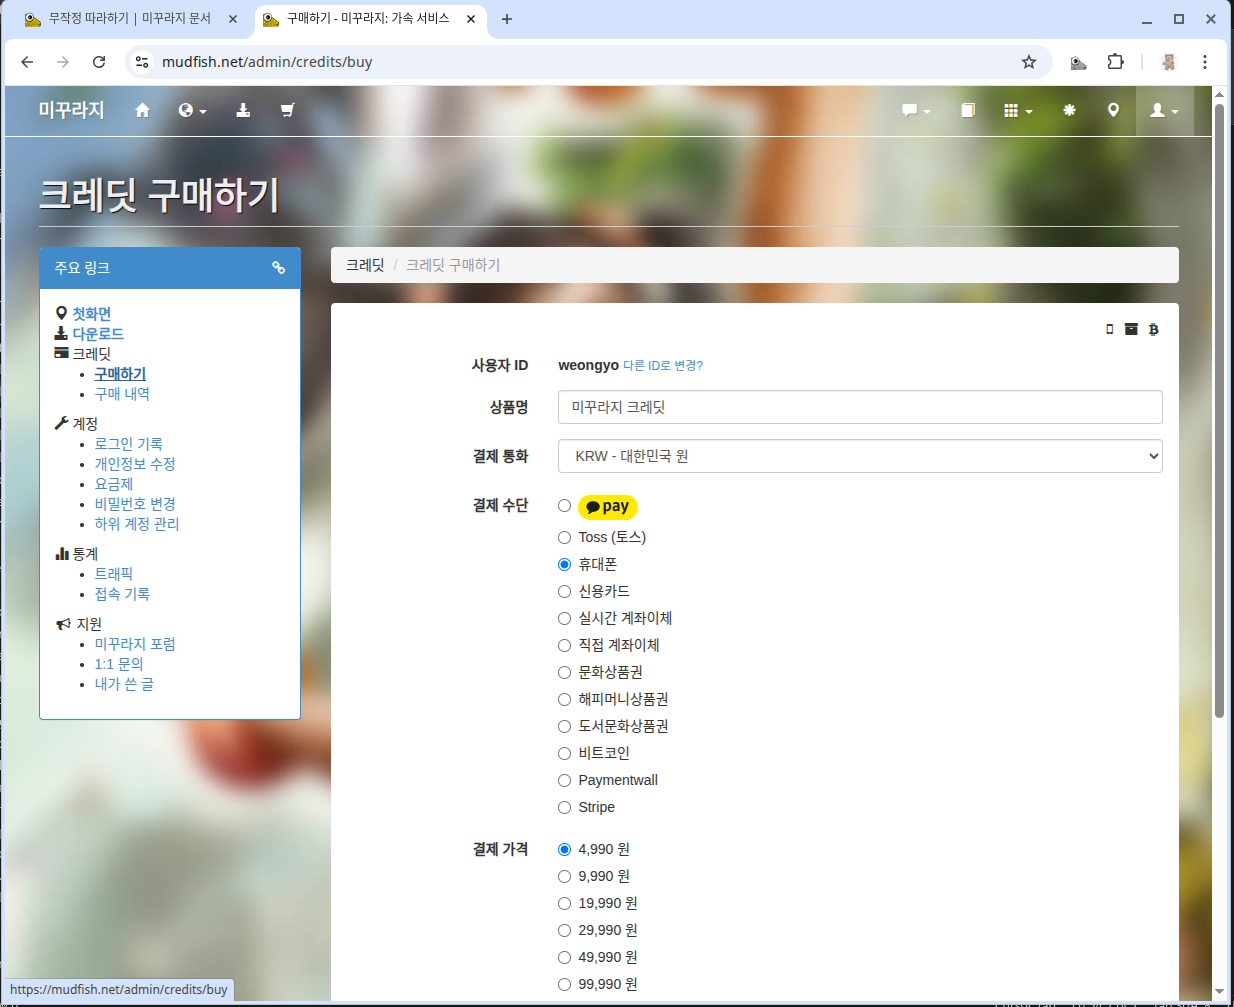Open 구매 내역 purchase history link
Screen dimensions: 1234x1007
(x=122, y=394)
